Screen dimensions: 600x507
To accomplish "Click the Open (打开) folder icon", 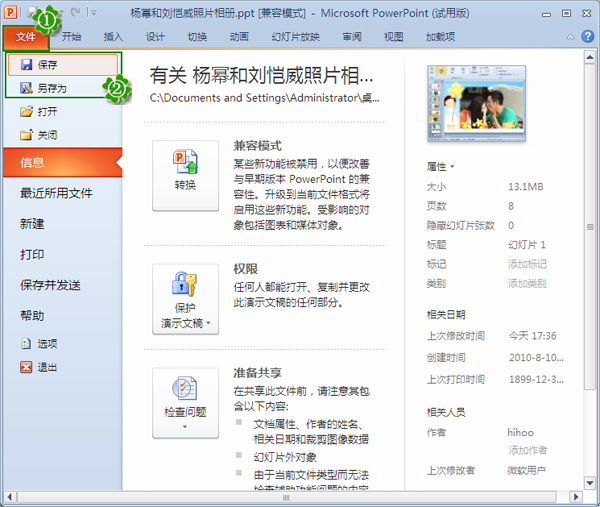I will [x=26, y=112].
